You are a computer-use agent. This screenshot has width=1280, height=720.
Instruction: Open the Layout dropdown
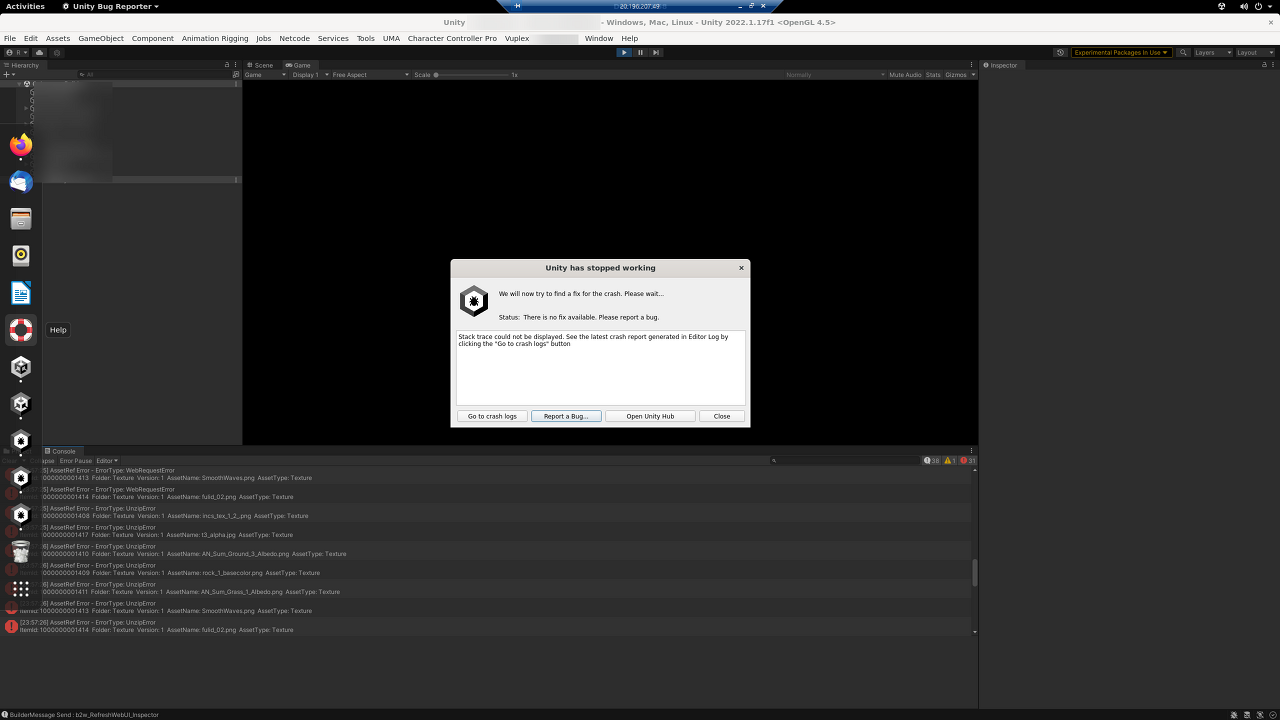tap(1255, 52)
